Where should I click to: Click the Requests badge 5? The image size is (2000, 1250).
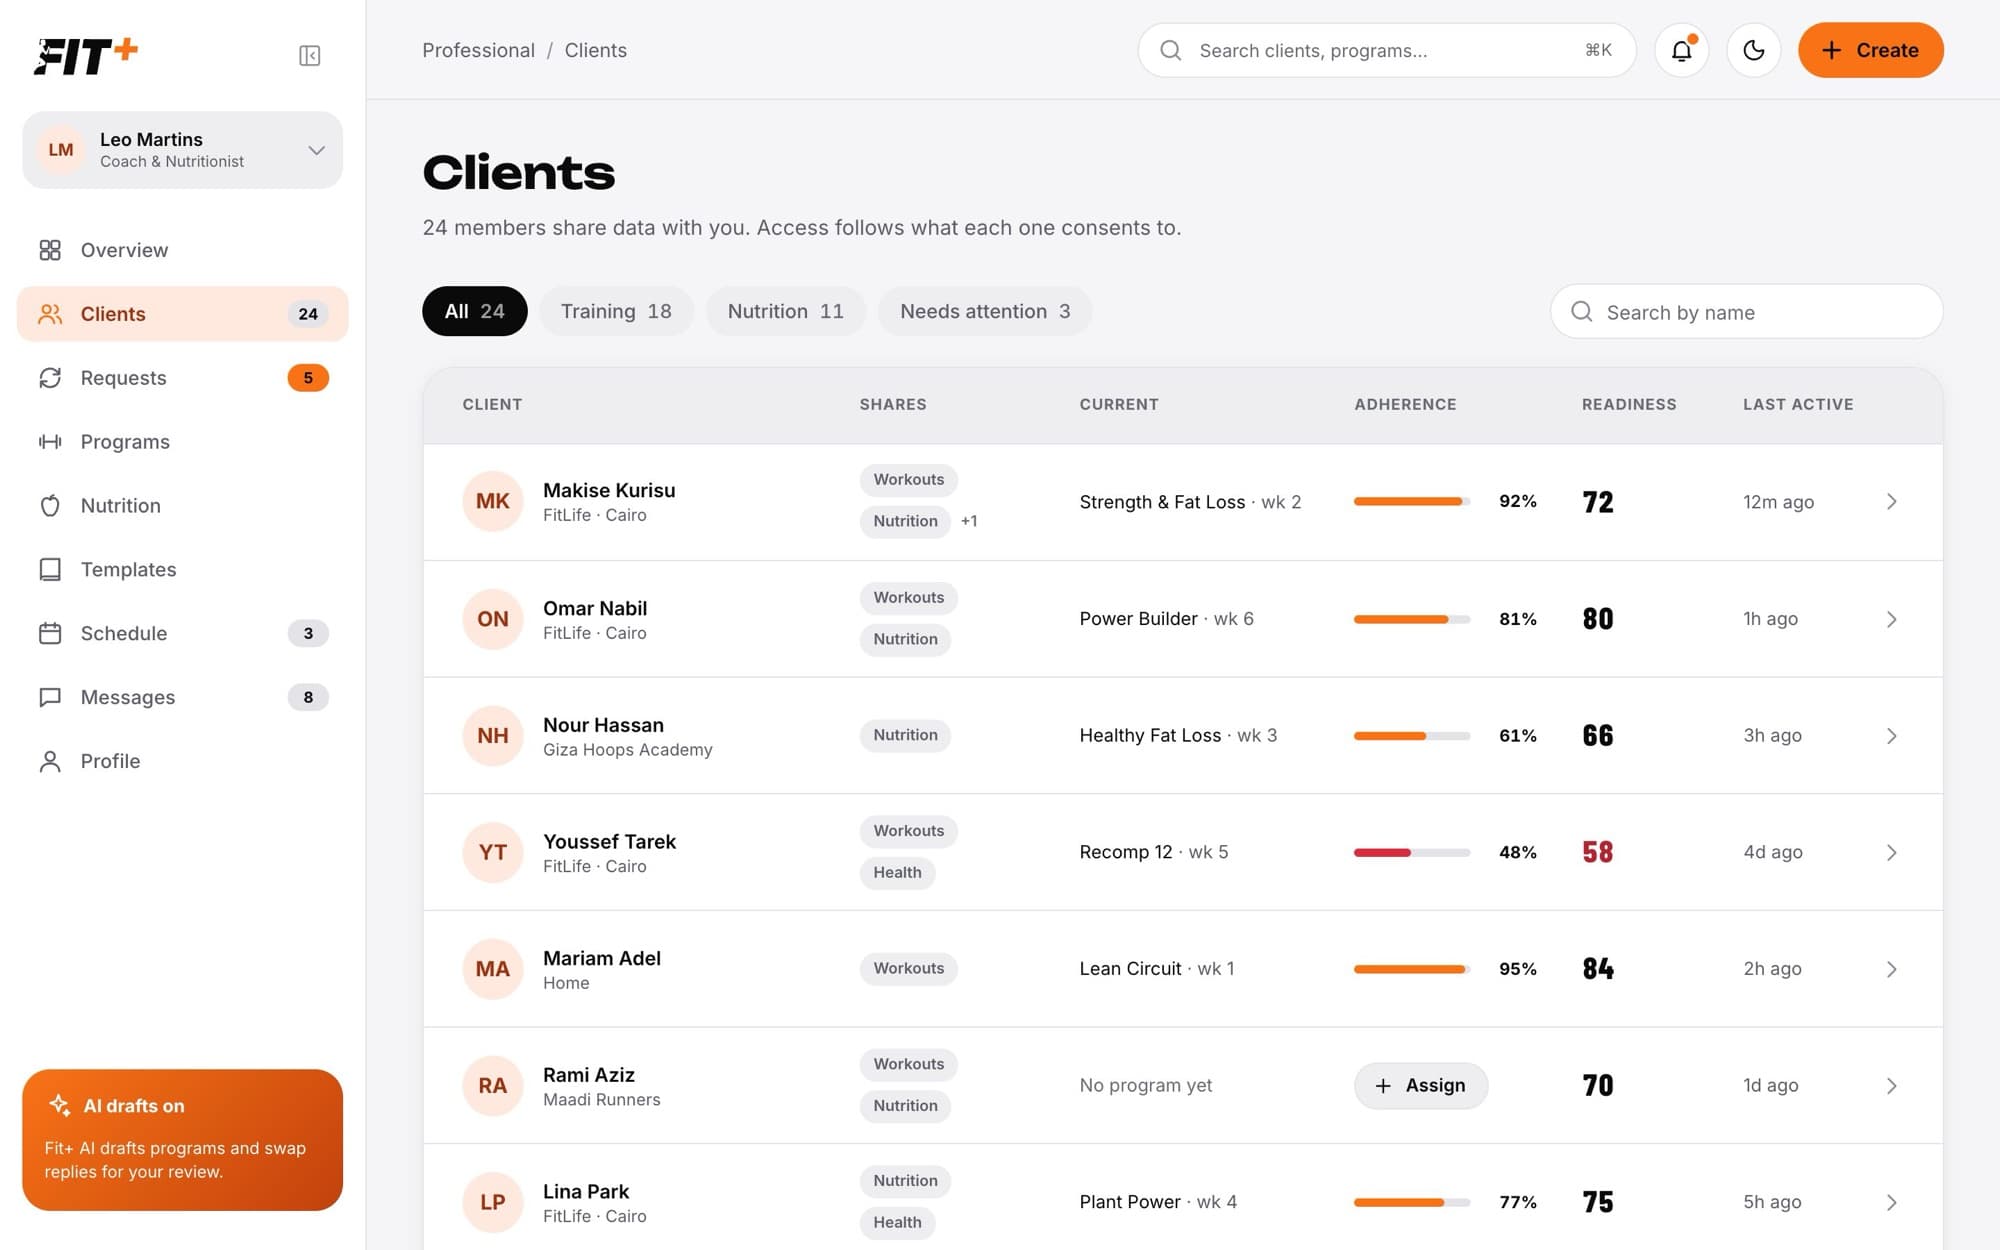tap(308, 378)
